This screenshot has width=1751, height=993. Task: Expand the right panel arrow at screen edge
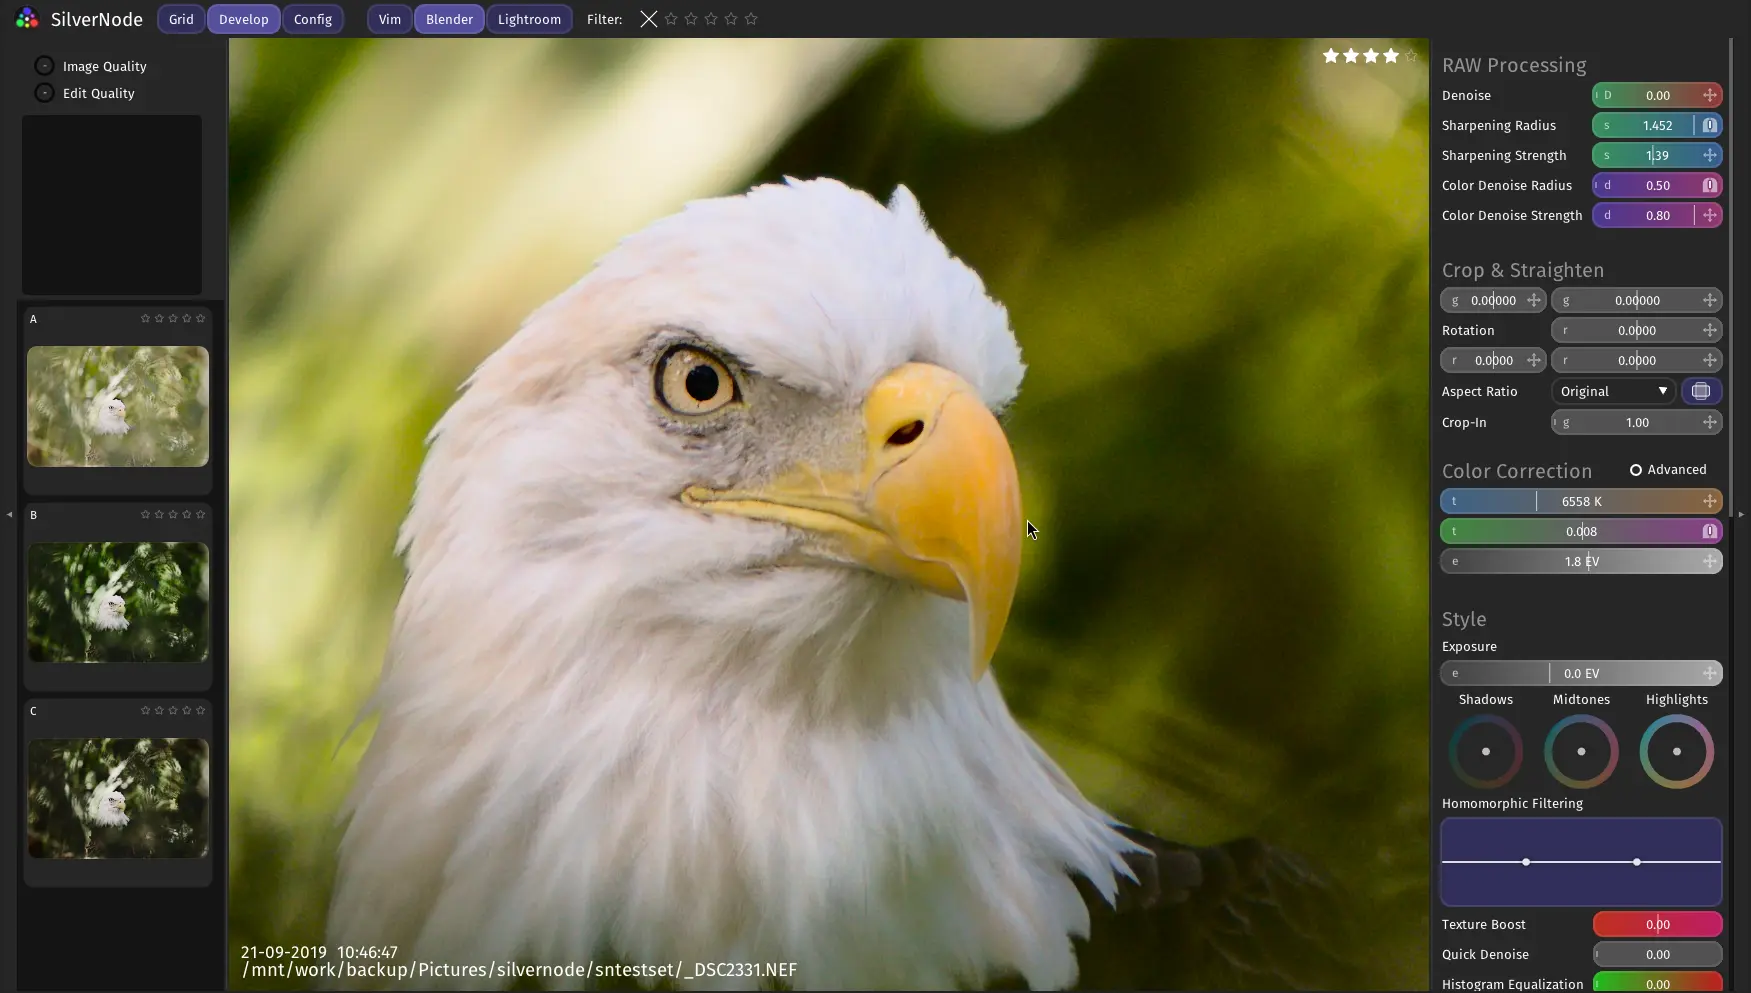tap(1740, 514)
